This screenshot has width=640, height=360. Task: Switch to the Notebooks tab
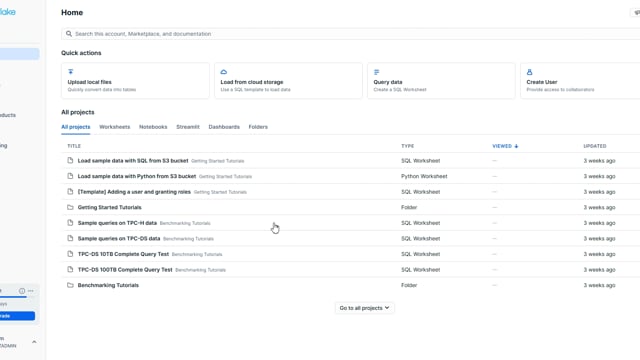153,127
